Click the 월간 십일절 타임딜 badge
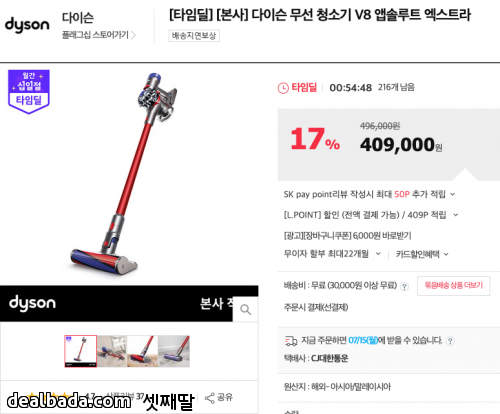Screen dimensions: 500x414 click(x=29, y=92)
